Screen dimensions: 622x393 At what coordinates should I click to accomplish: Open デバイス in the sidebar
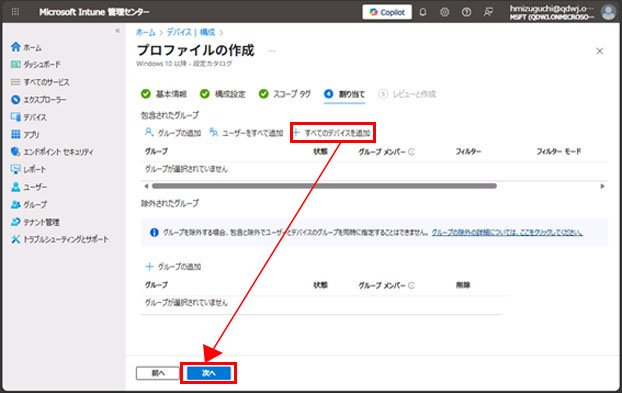click(29, 117)
